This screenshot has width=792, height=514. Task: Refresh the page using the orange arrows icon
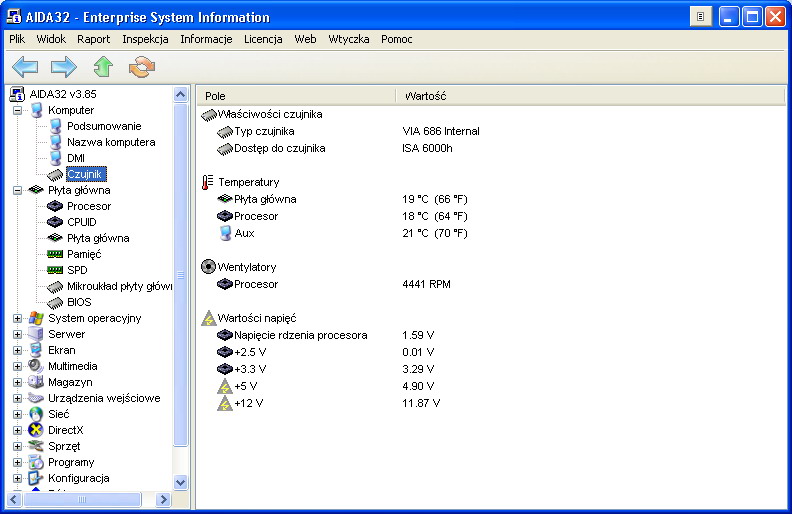coord(141,67)
